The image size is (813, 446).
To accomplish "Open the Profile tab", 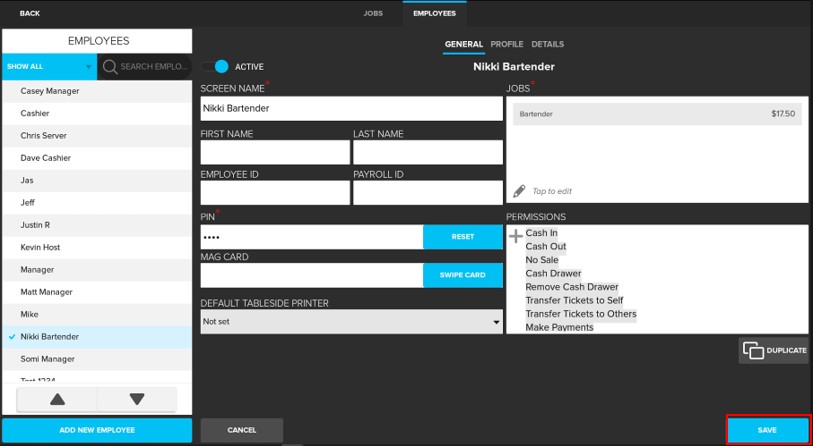I will pyautogui.click(x=507, y=45).
